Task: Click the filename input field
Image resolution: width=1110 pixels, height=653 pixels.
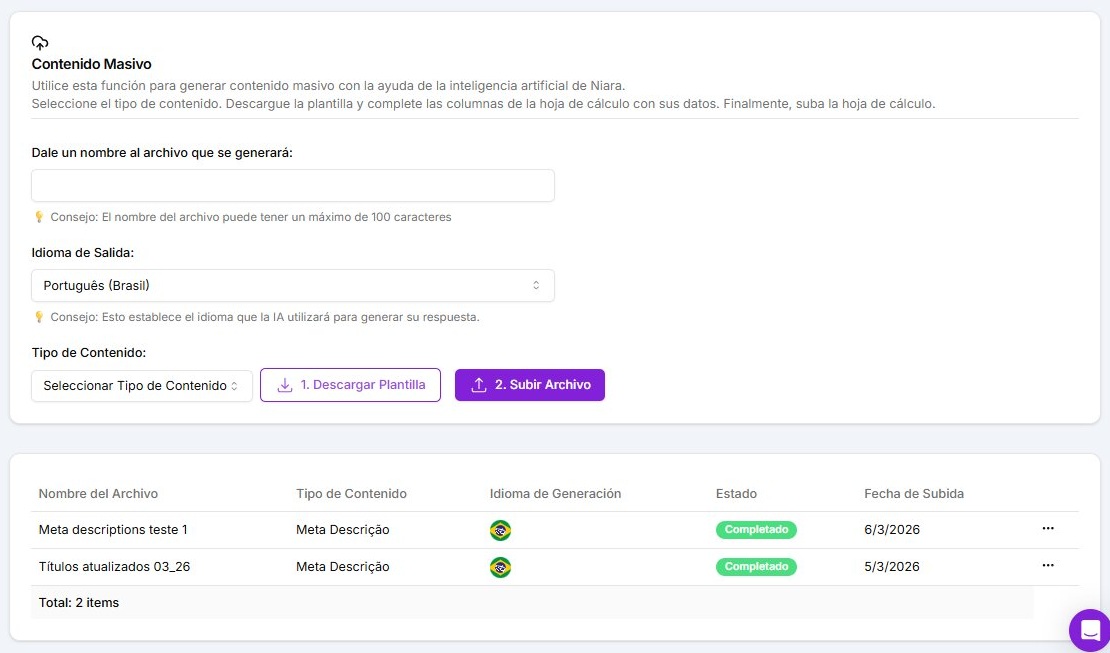Action: [292, 185]
